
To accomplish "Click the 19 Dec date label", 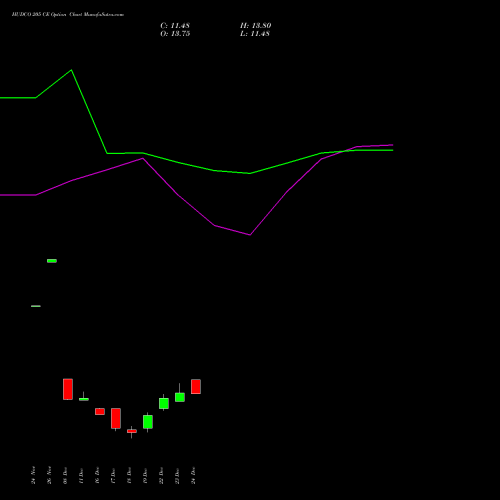I will 145,475.
